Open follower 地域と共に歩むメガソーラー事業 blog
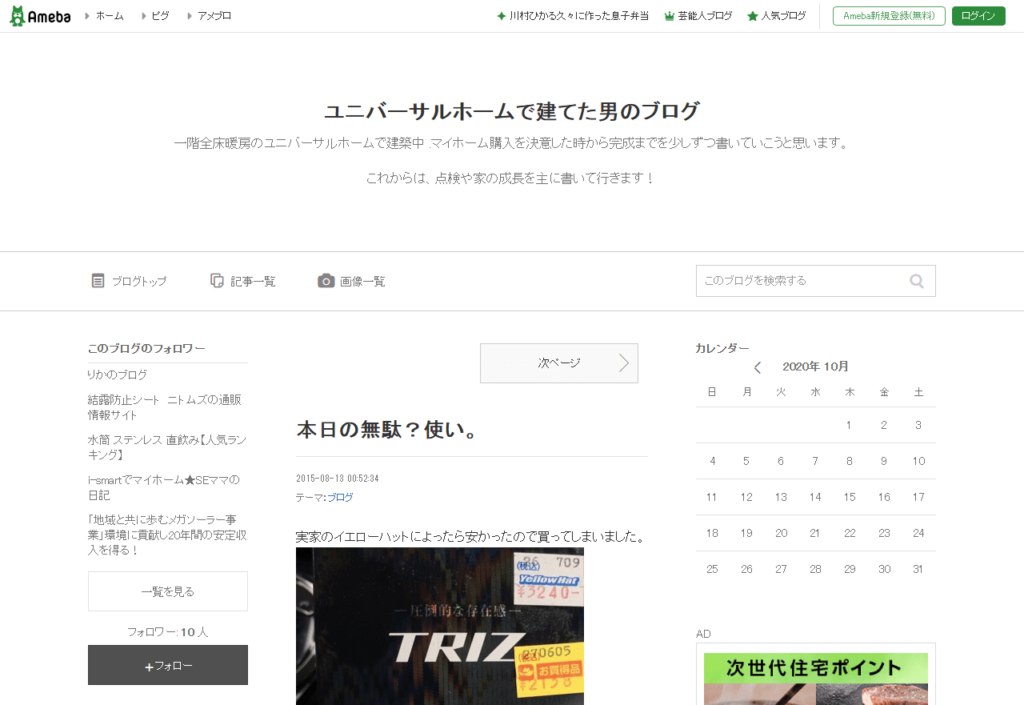Image resolution: width=1024 pixels, height=705 pixels. point(167,535)
